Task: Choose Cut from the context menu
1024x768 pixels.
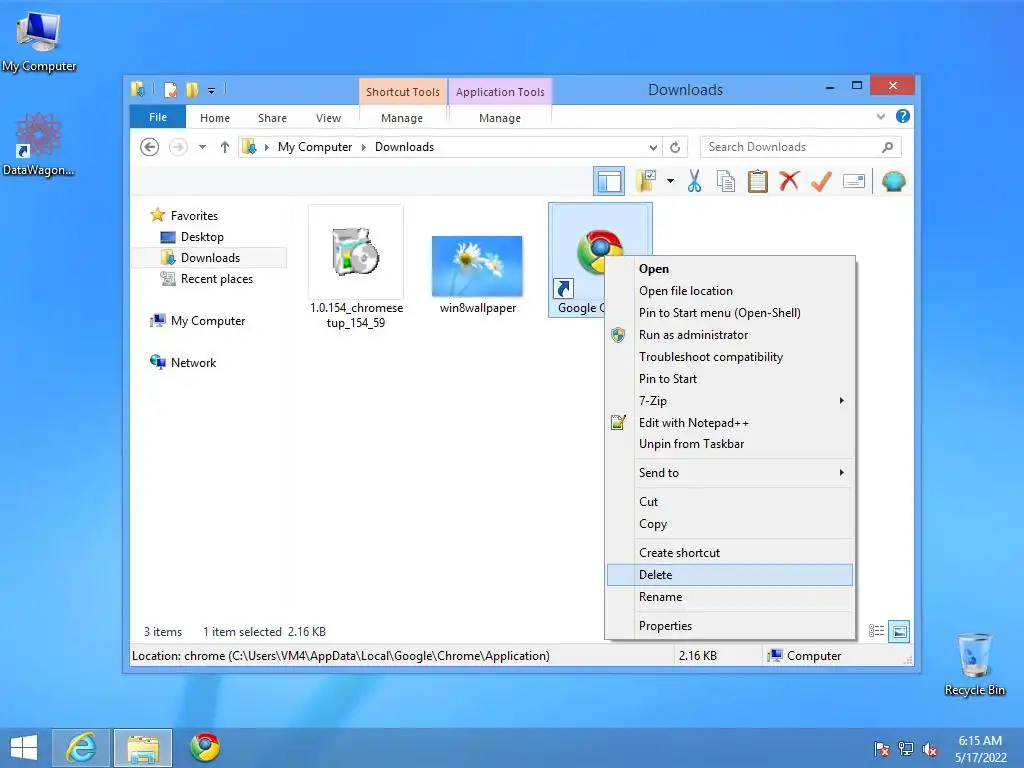Action: click(729, 502)
